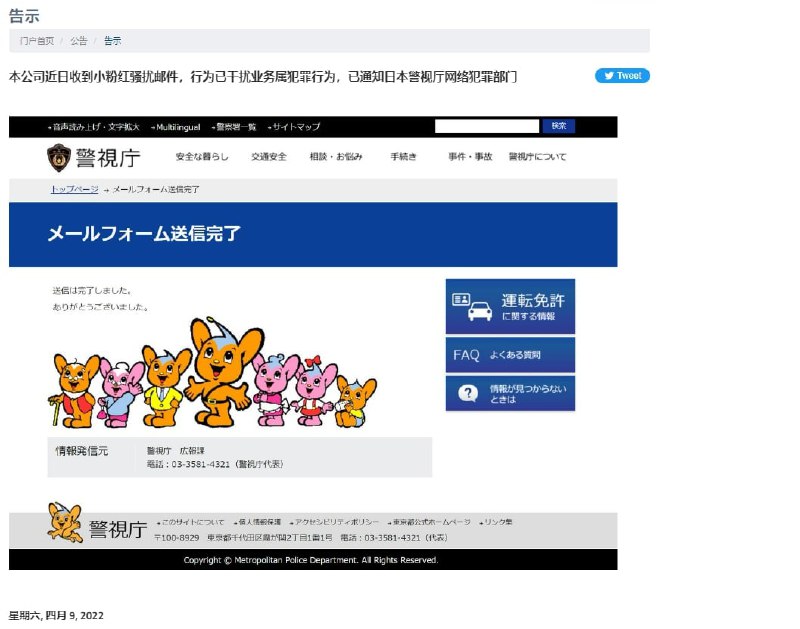The height and width of the screenshot is (629, 800).
Task: Click the search text field in header
Action: click(487, 126)
